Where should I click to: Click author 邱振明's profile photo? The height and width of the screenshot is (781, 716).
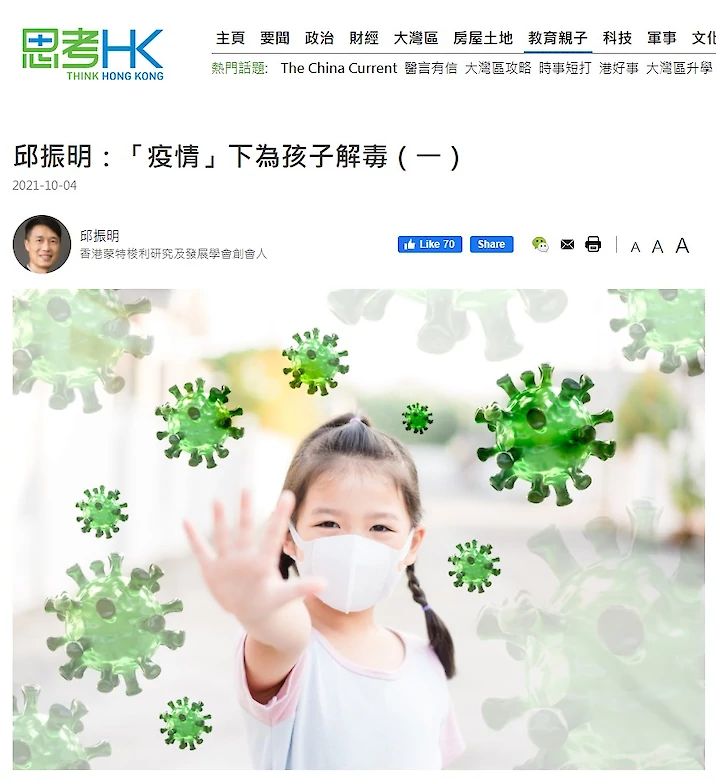(x=42, y=244)
